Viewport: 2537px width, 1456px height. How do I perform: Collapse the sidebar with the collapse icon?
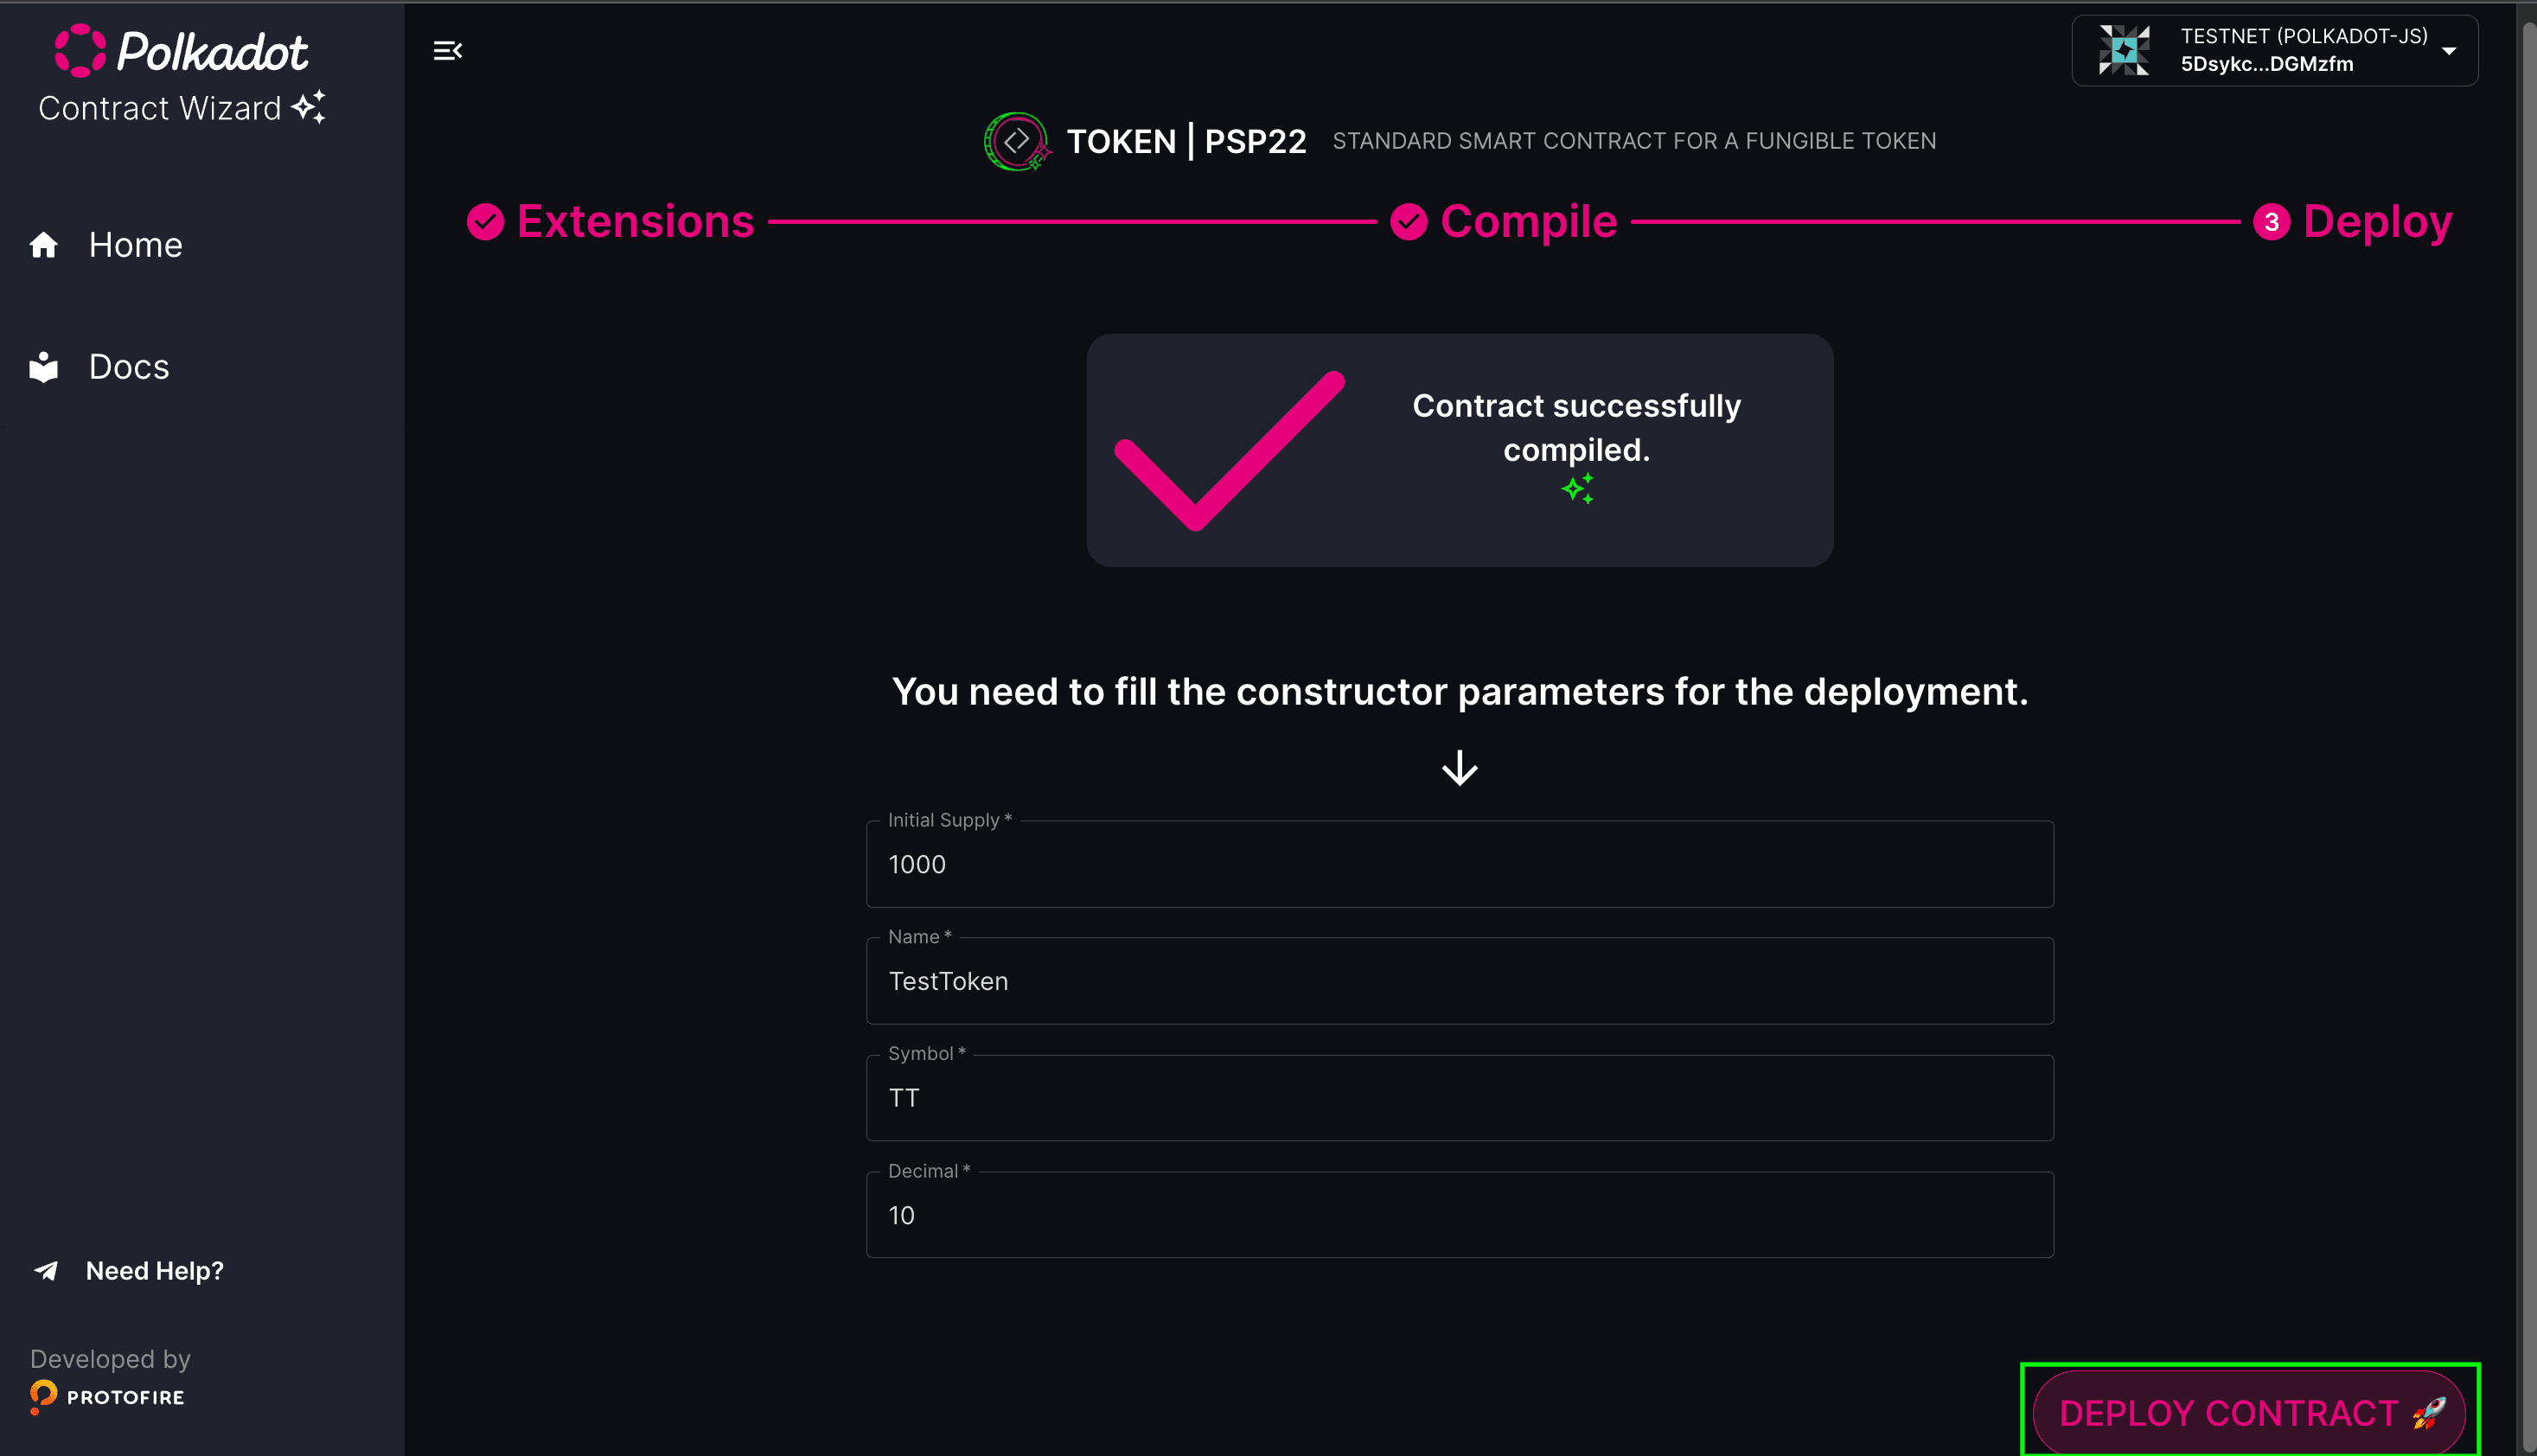[447, 49]
